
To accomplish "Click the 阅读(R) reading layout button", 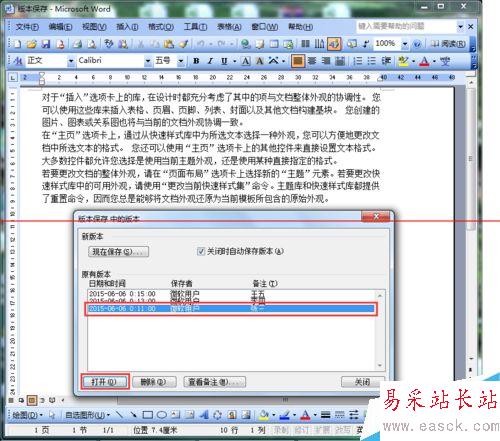I will (448, 44).
